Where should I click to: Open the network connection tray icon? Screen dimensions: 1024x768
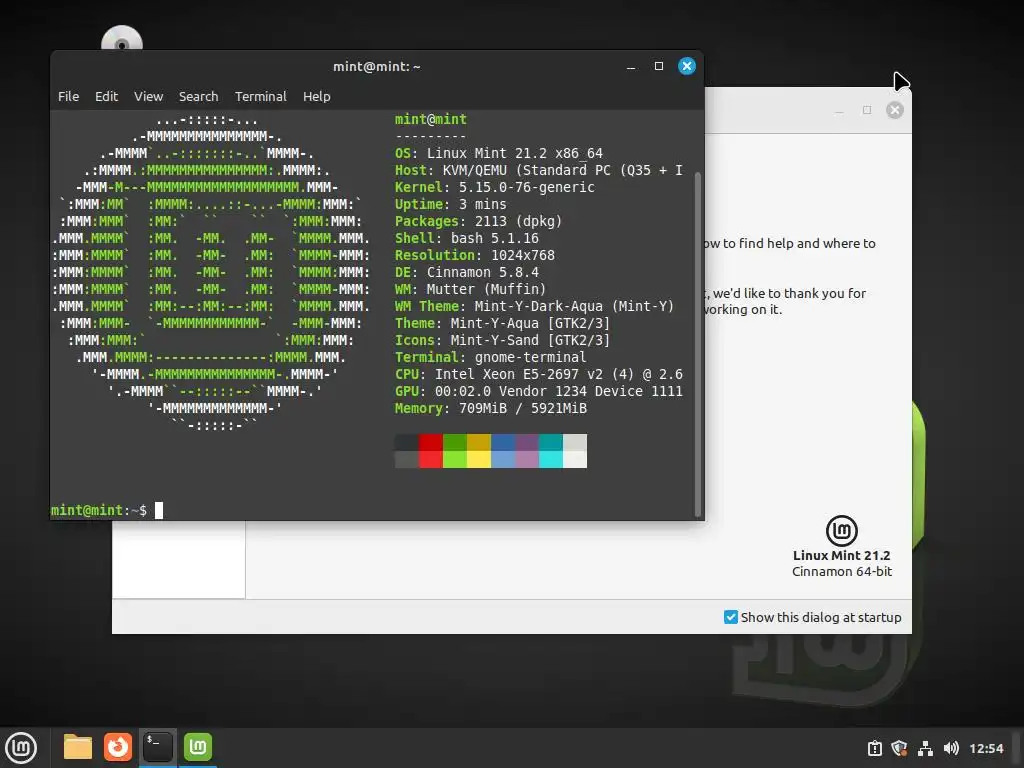(x=925, y=748)
